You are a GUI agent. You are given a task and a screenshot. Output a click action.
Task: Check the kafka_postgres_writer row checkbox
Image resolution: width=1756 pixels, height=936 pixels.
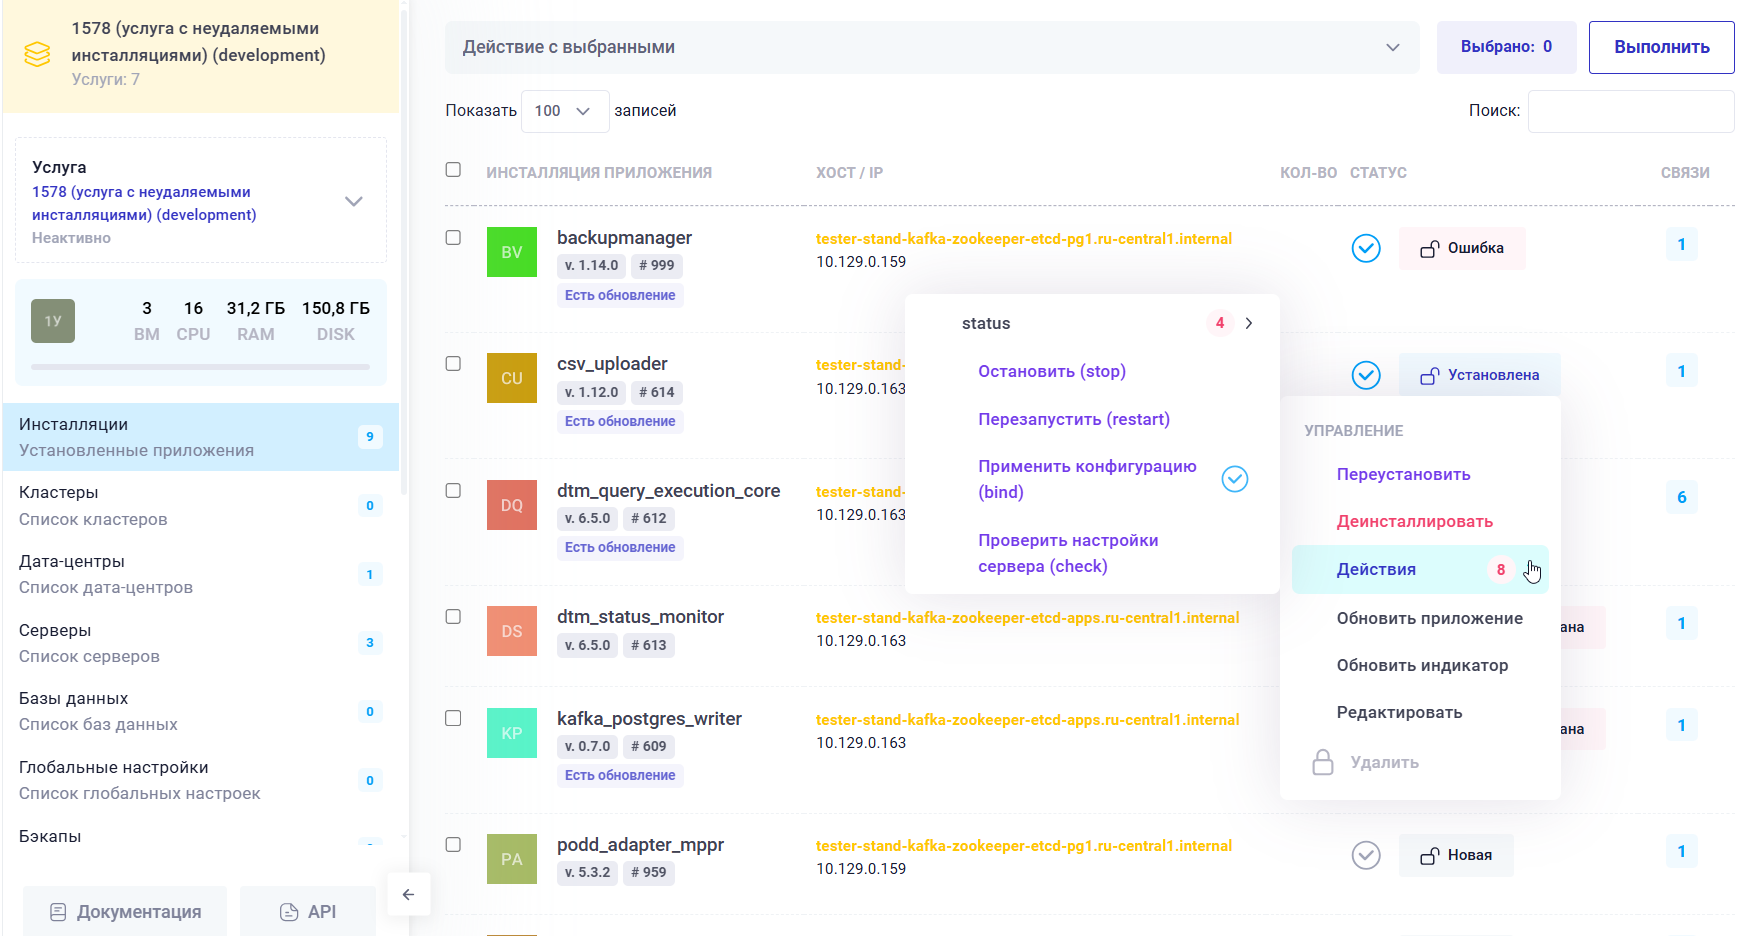[x=453, y=718]
